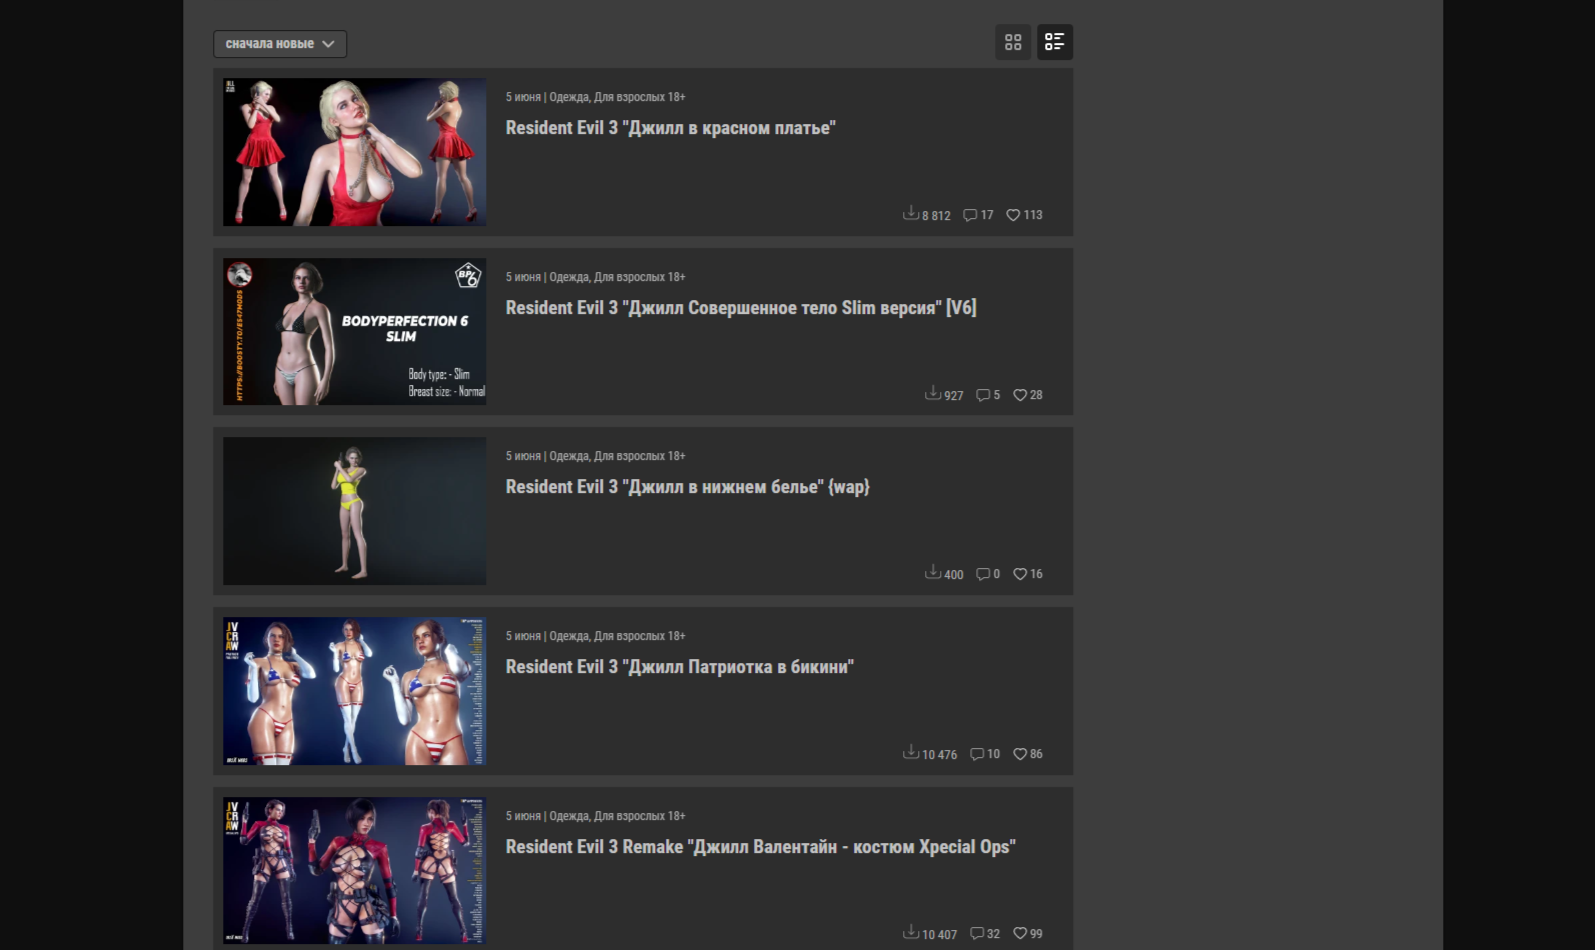Image resolution: width=1595 pixels, height=950 pixels.
Task: Click the "99" likes count
Action: point(1036,934)
